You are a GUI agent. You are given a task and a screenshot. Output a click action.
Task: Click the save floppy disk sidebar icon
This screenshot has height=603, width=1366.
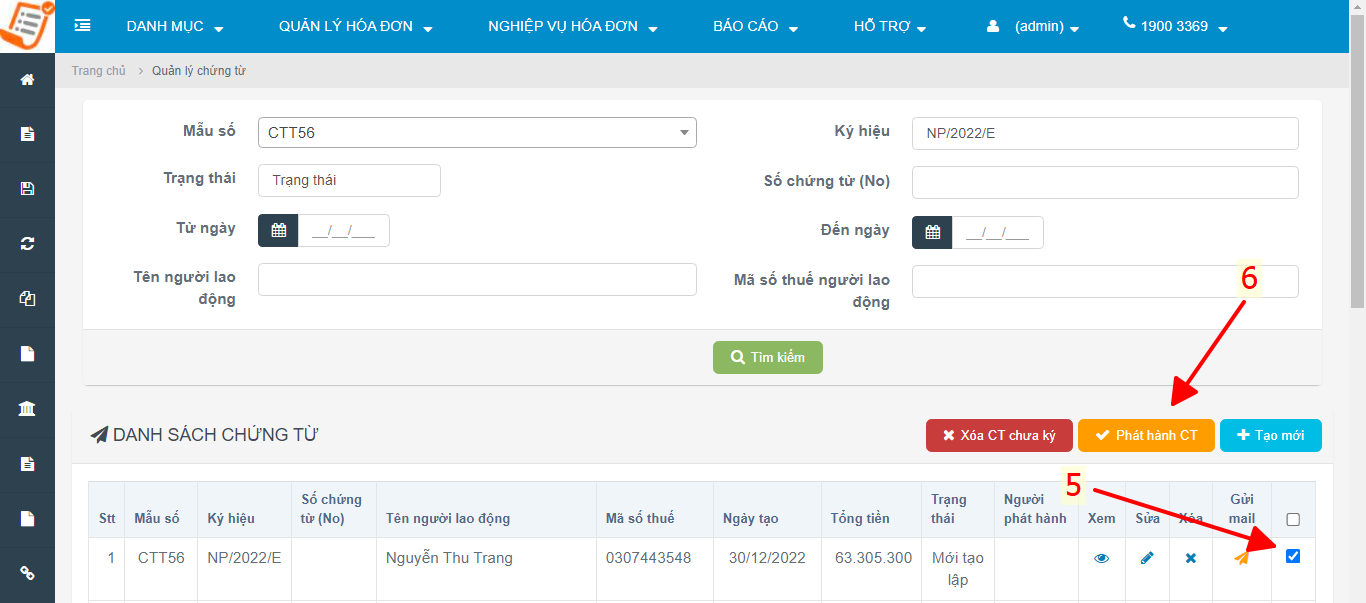coord(27,189)
